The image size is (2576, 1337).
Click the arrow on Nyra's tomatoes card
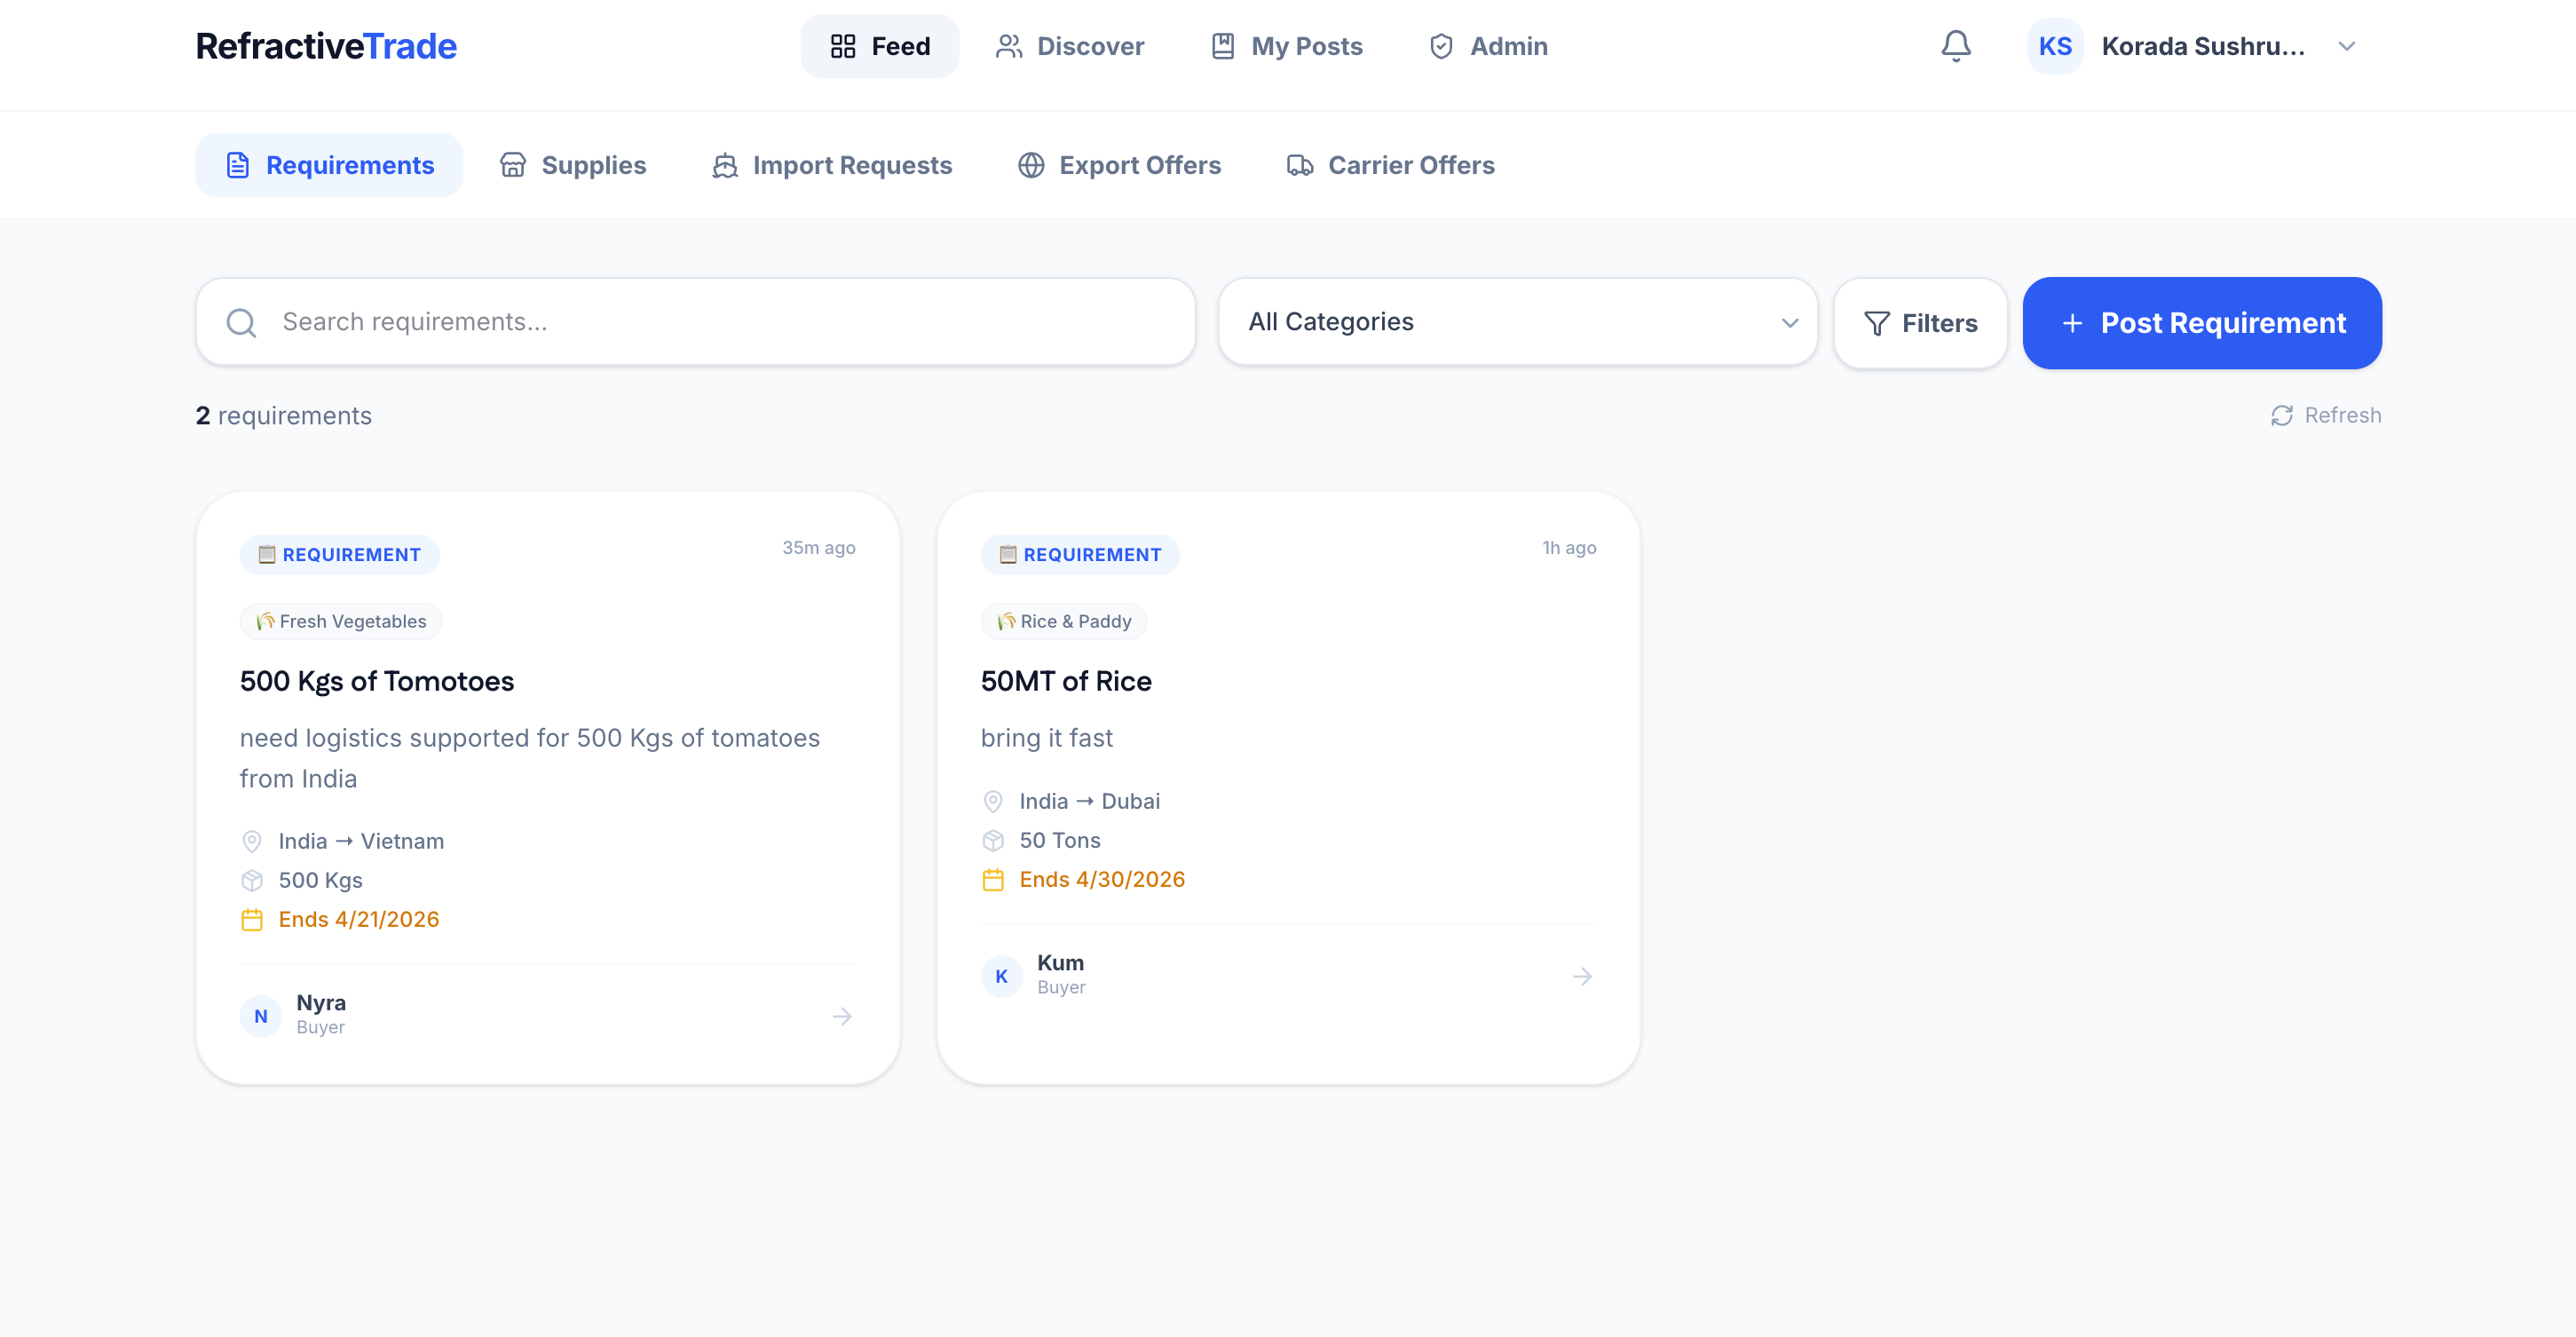click(x=842, y=1016)
